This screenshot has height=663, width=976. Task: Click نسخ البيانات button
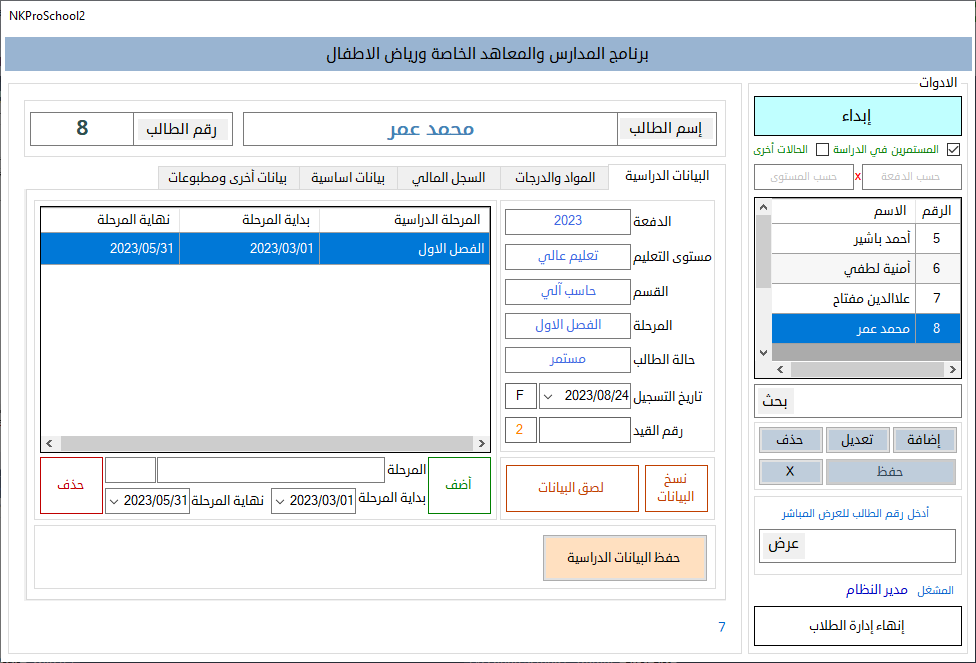click(x=676, y=489)
